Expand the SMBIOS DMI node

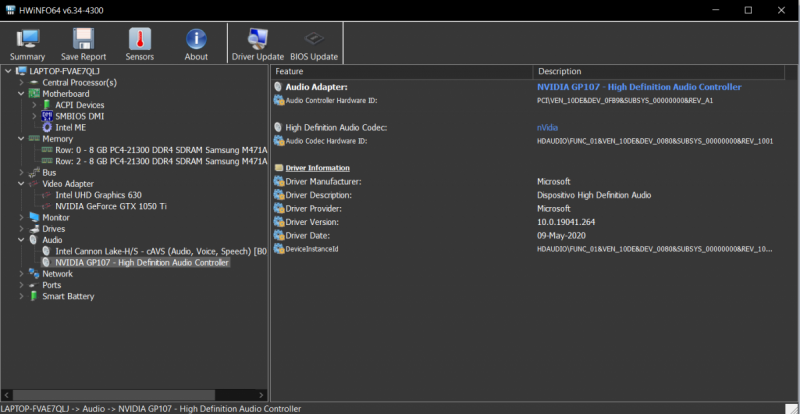coord(34,116)
